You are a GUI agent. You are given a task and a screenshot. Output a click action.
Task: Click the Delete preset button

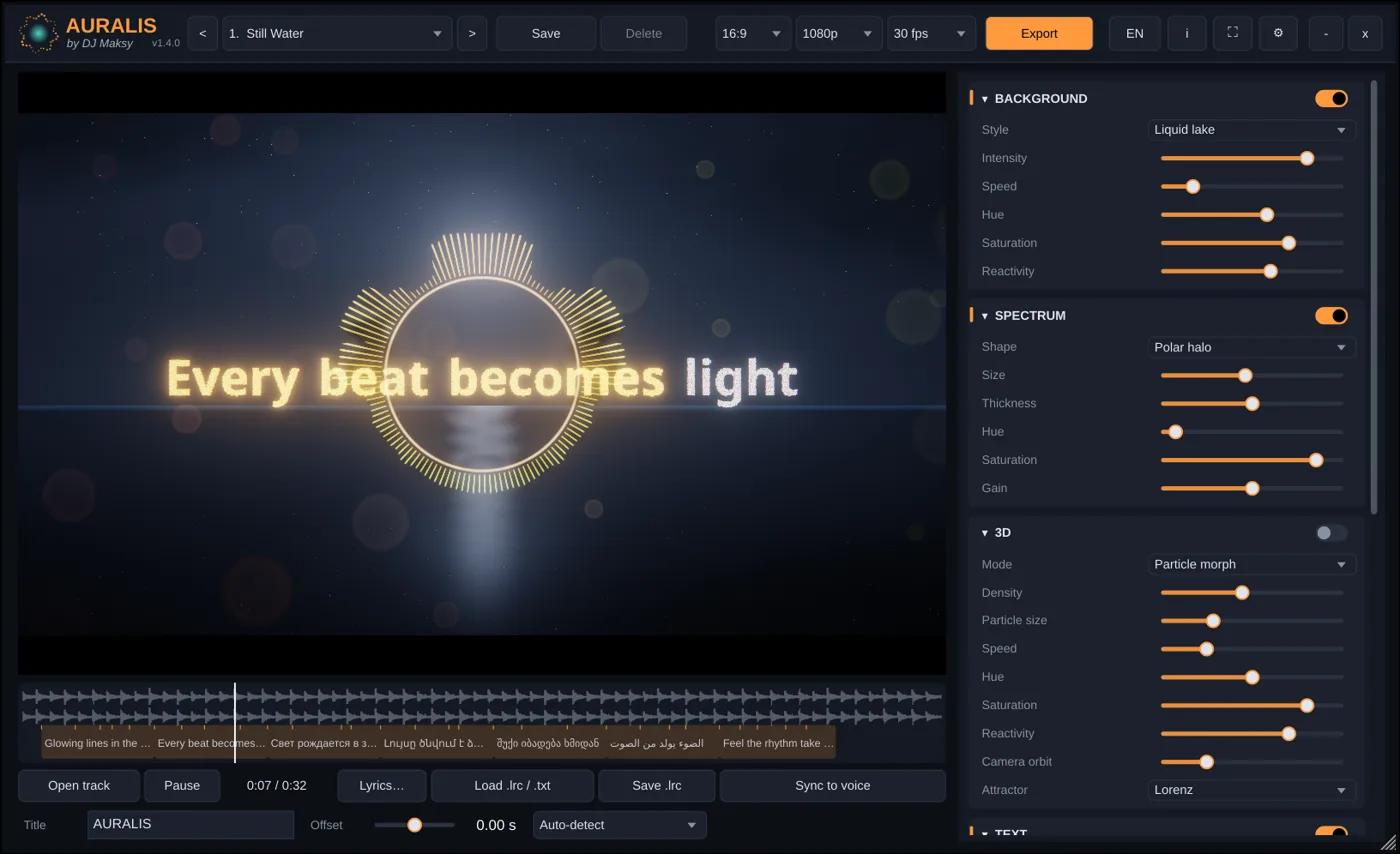pos(644,33)
